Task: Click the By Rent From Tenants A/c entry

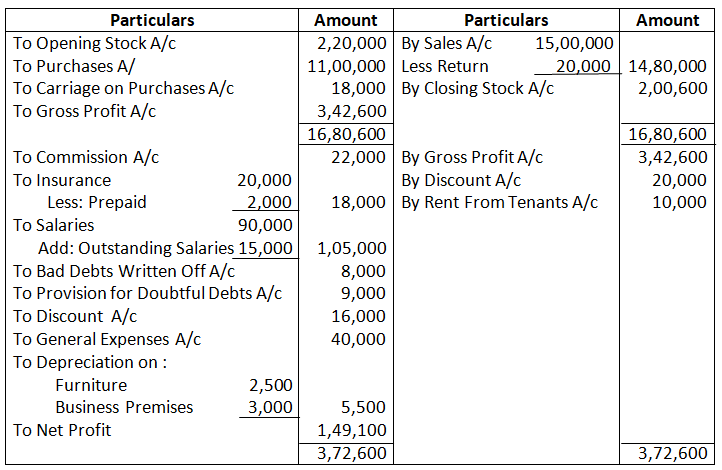Action: 499,202
